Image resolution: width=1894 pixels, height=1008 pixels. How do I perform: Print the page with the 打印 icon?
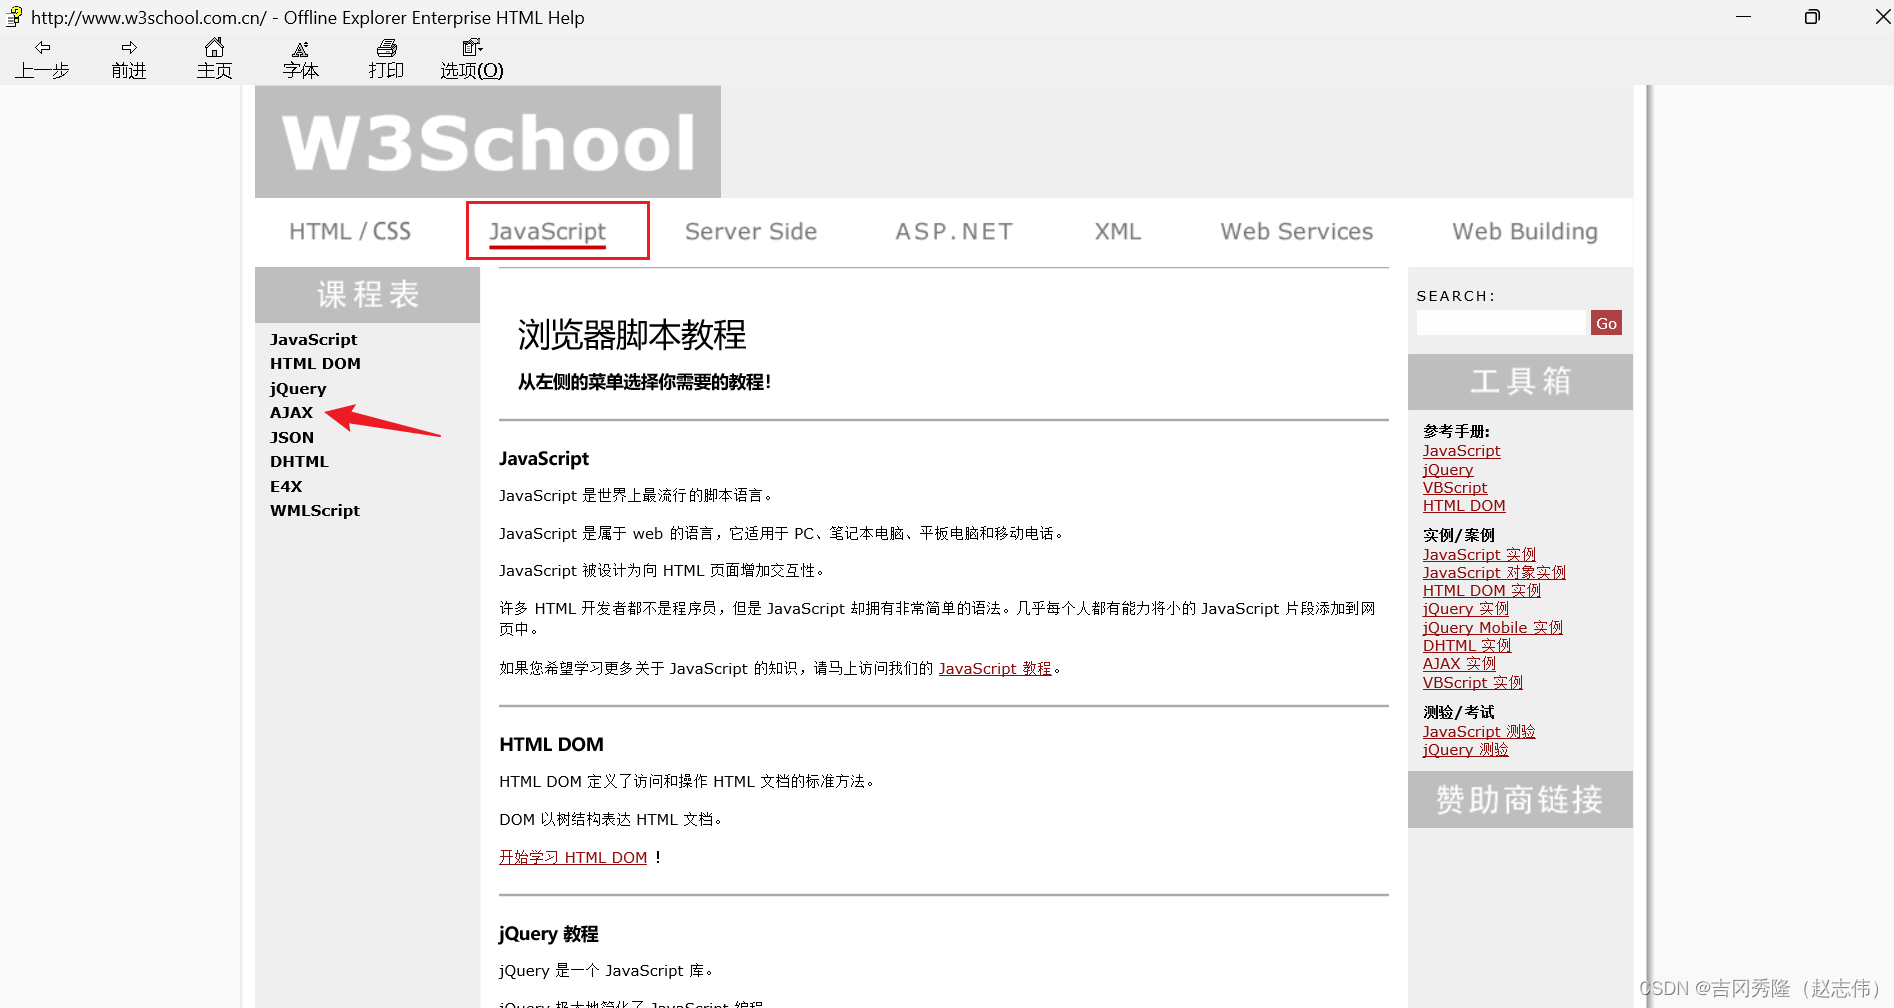386,59
